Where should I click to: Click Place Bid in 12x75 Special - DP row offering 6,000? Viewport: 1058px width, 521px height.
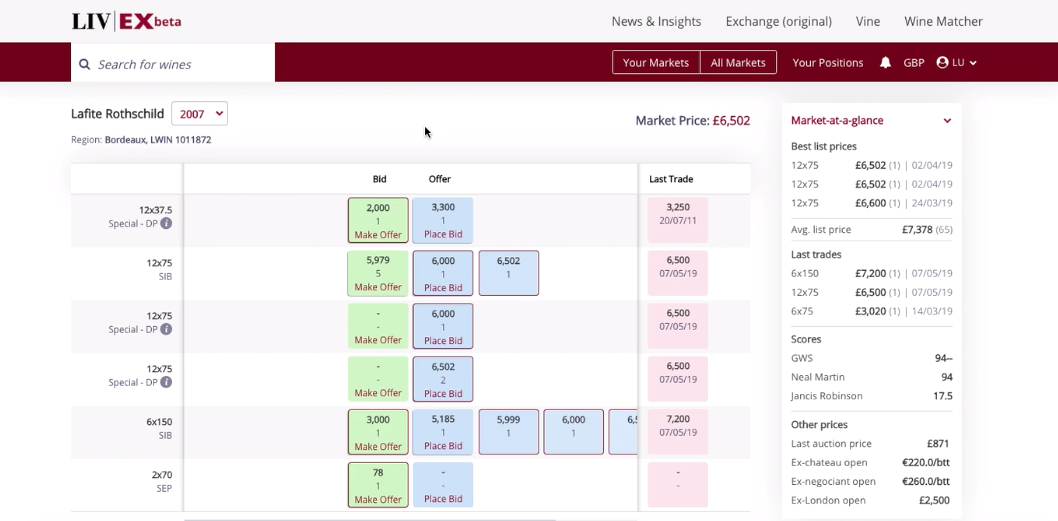(443, 341)
